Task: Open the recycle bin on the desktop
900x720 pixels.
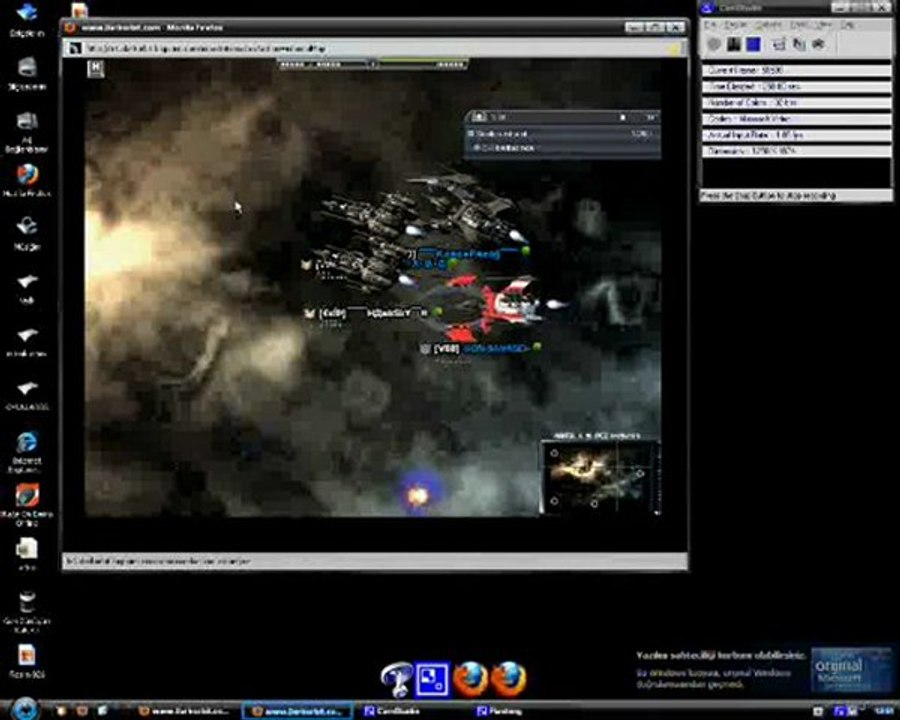Action: (x=27, y=611)
